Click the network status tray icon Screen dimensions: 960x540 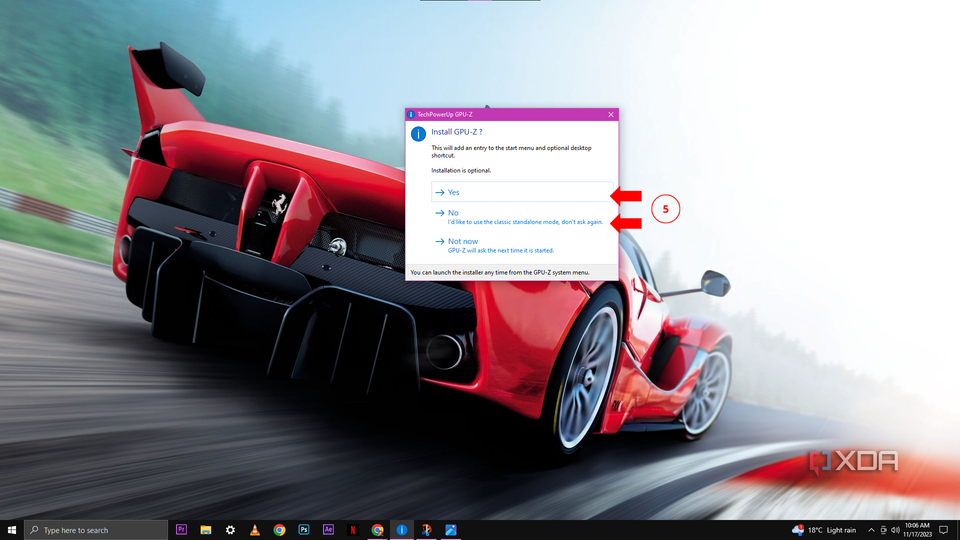click(883, 530)
